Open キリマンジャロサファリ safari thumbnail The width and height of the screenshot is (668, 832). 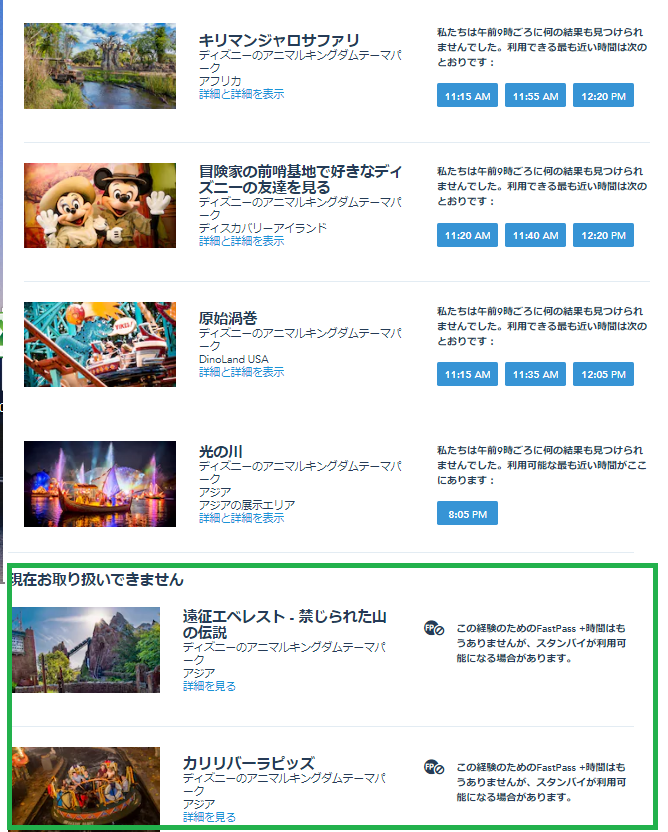point(100,66)
